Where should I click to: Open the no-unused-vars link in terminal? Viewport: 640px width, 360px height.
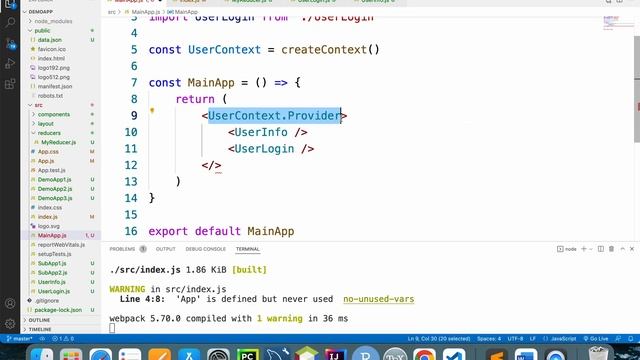(378, 299)
